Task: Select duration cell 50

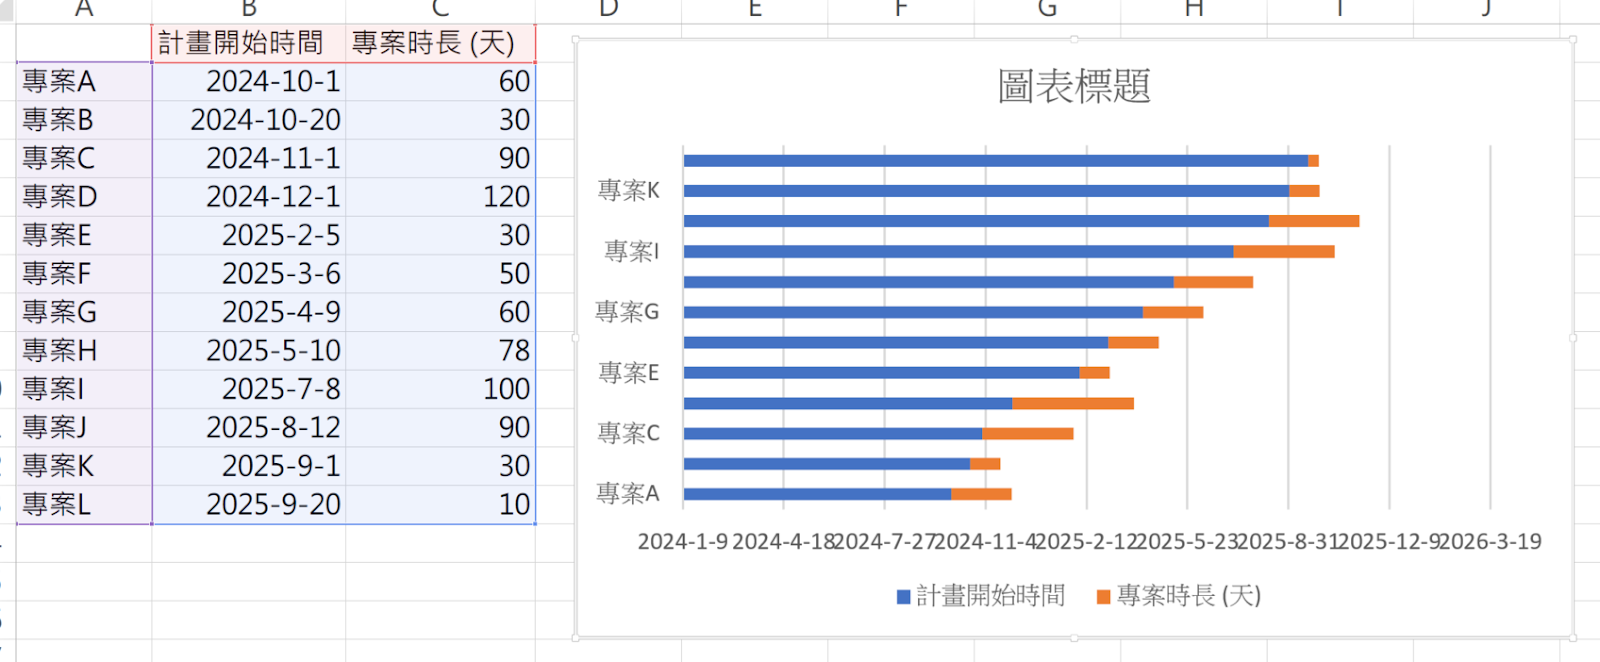Action: click(441, 274)
